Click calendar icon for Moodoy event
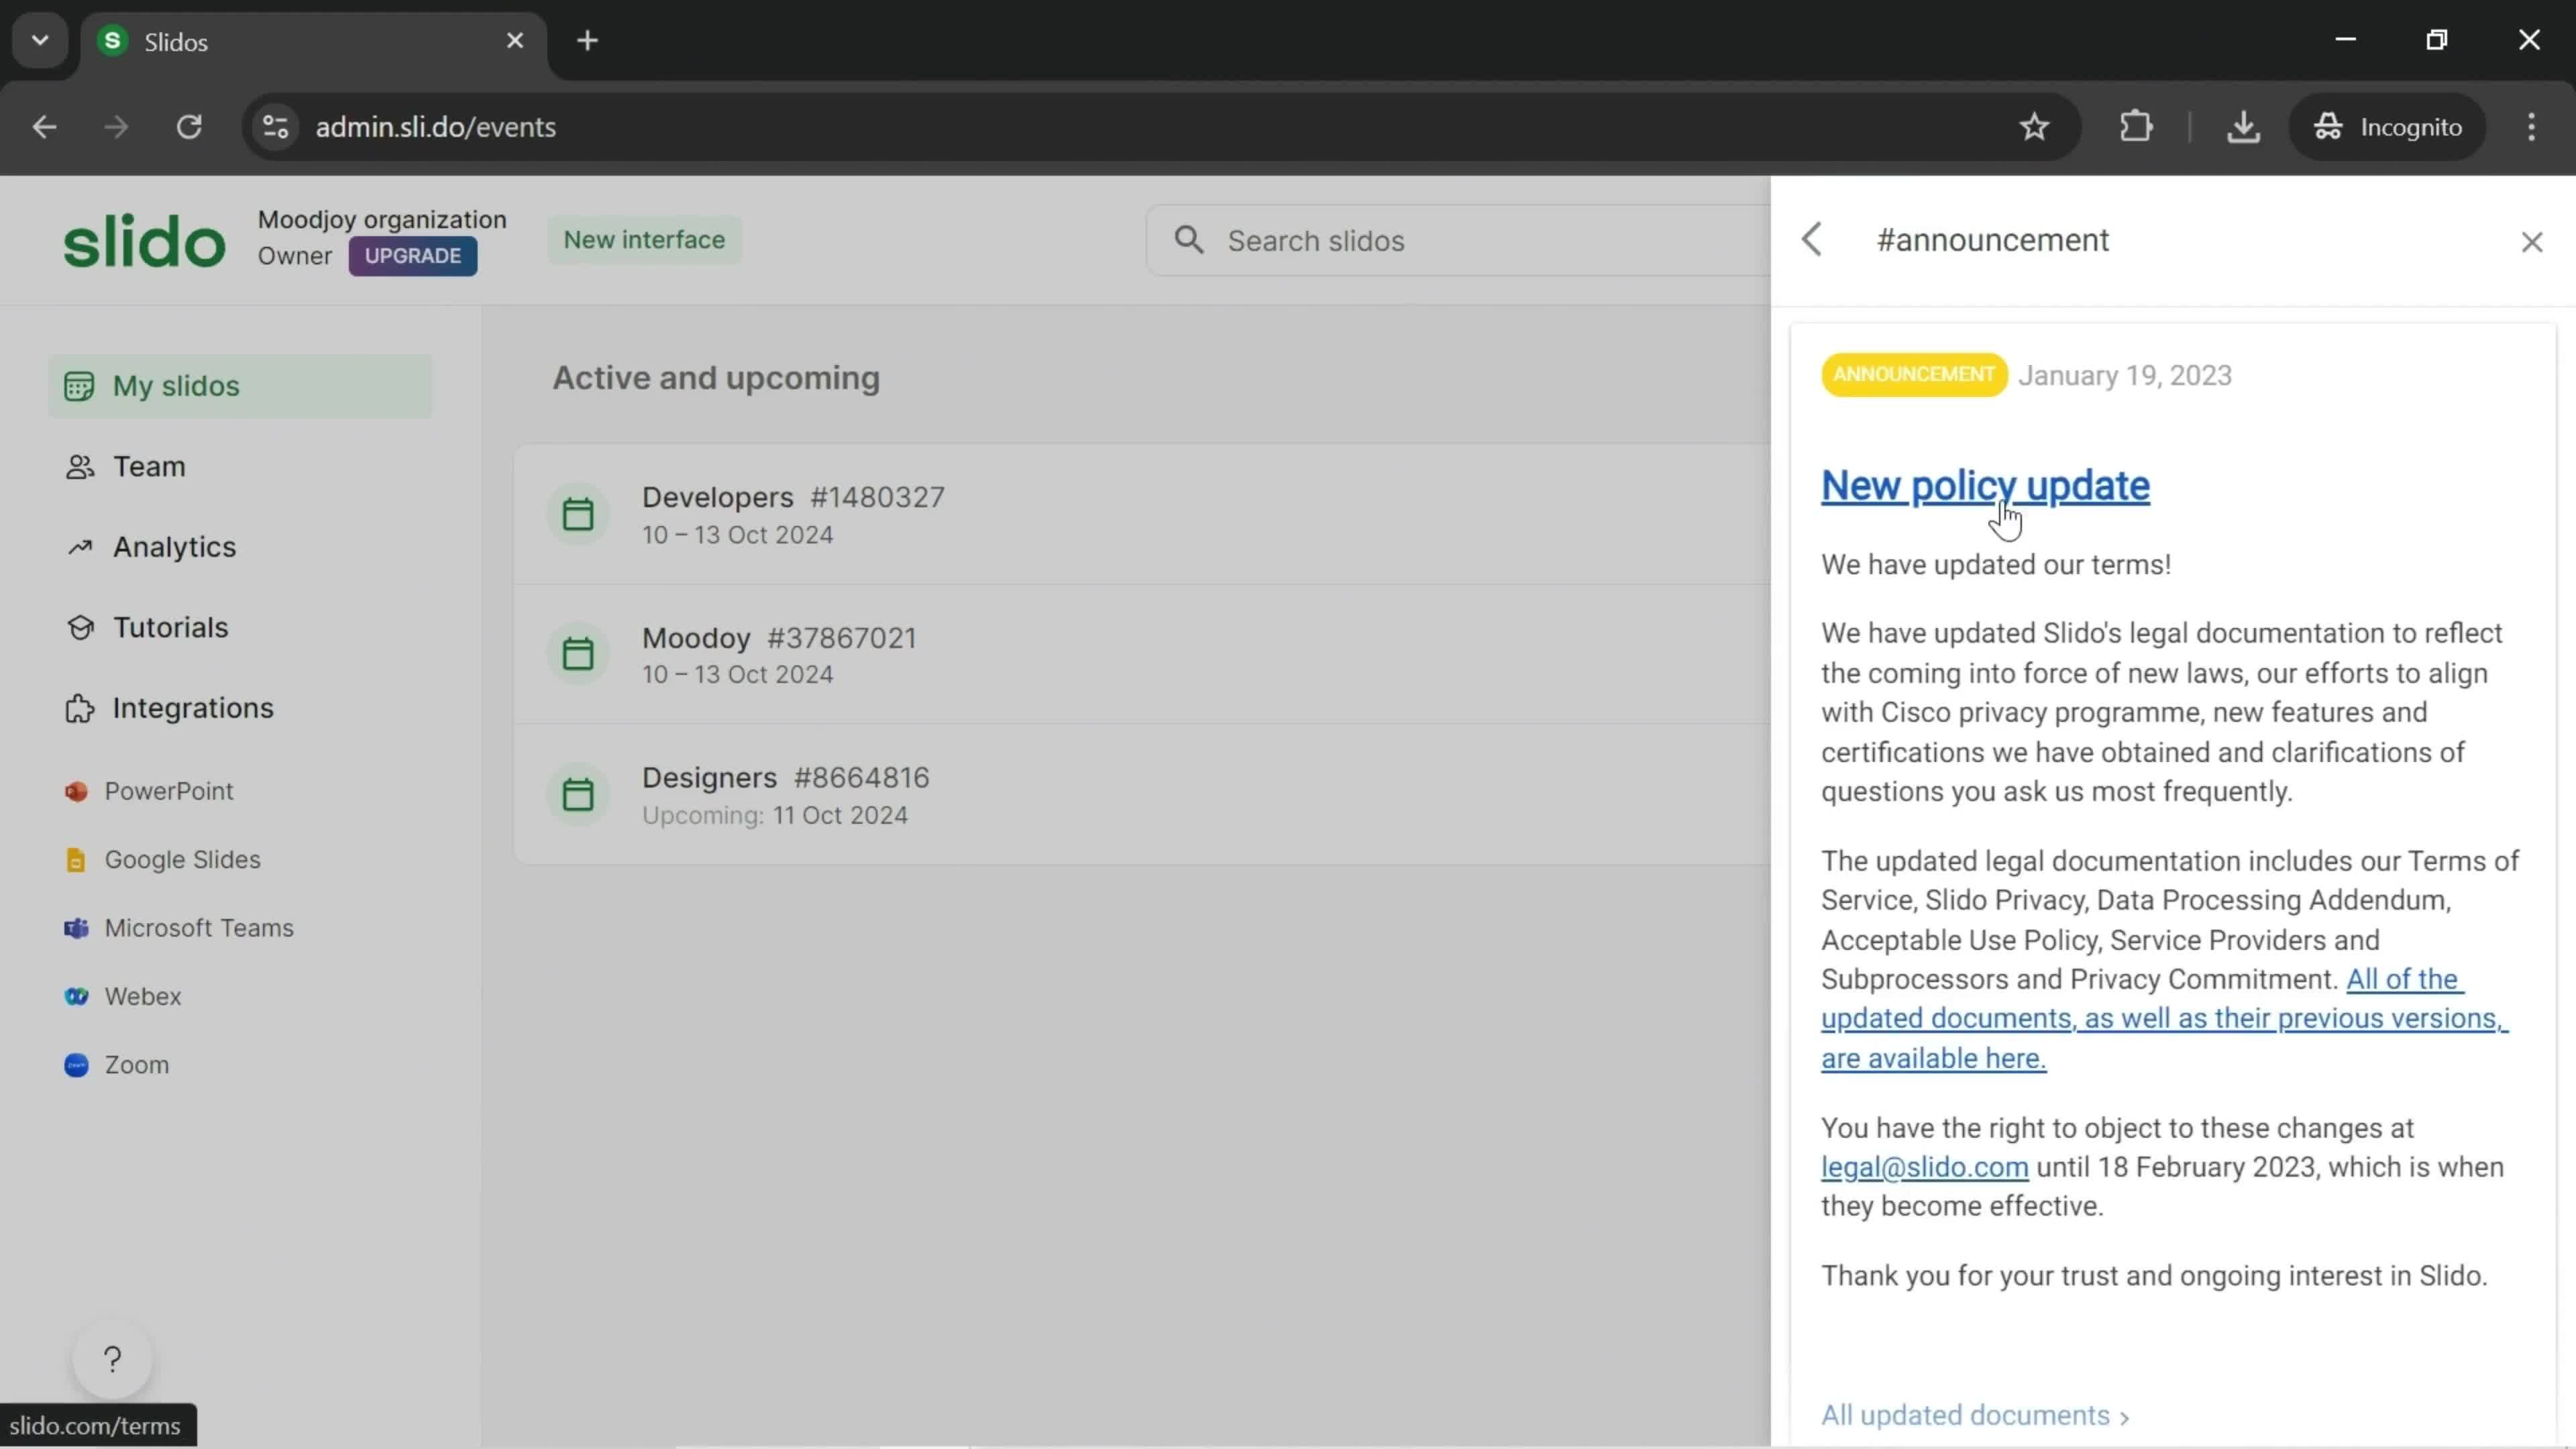The width and height of the screenshot is (2576, 1449). tap(578, 654)
